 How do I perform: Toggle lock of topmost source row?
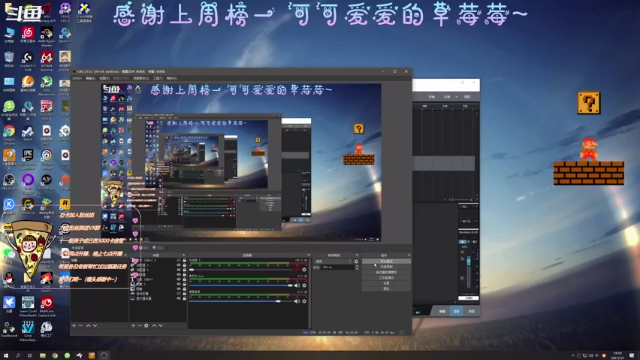184,260
